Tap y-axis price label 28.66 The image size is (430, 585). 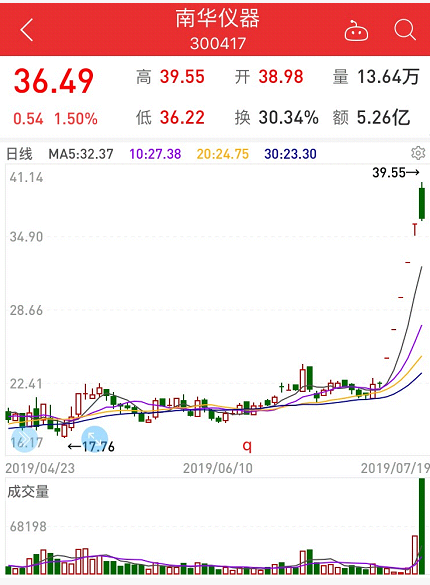point(26,310)
